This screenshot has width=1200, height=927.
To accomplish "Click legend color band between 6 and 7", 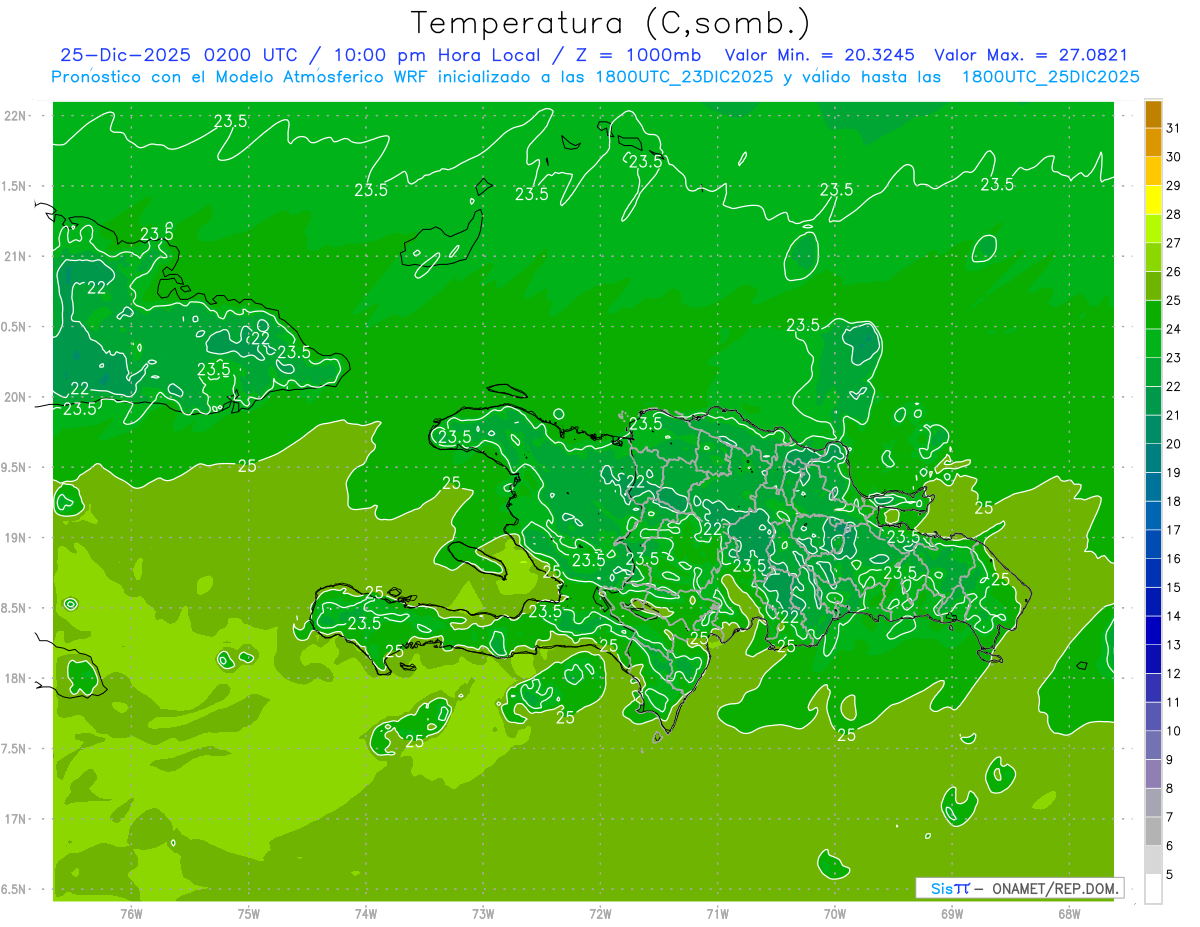I will click(1153, 831).
